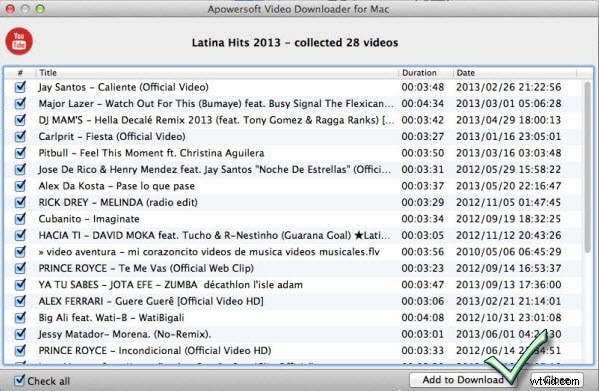Click title PRINCE ROYCE - Te Me Vas (Official Web Clip)
This screenshot has height=391, width=599.
(x=146, y=268)
